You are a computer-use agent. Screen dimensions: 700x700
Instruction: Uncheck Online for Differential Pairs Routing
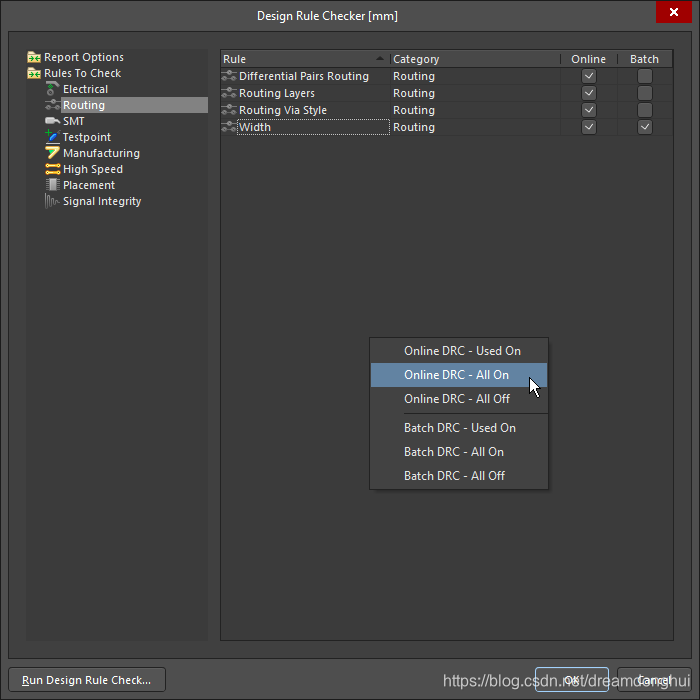tap(589, 76)
